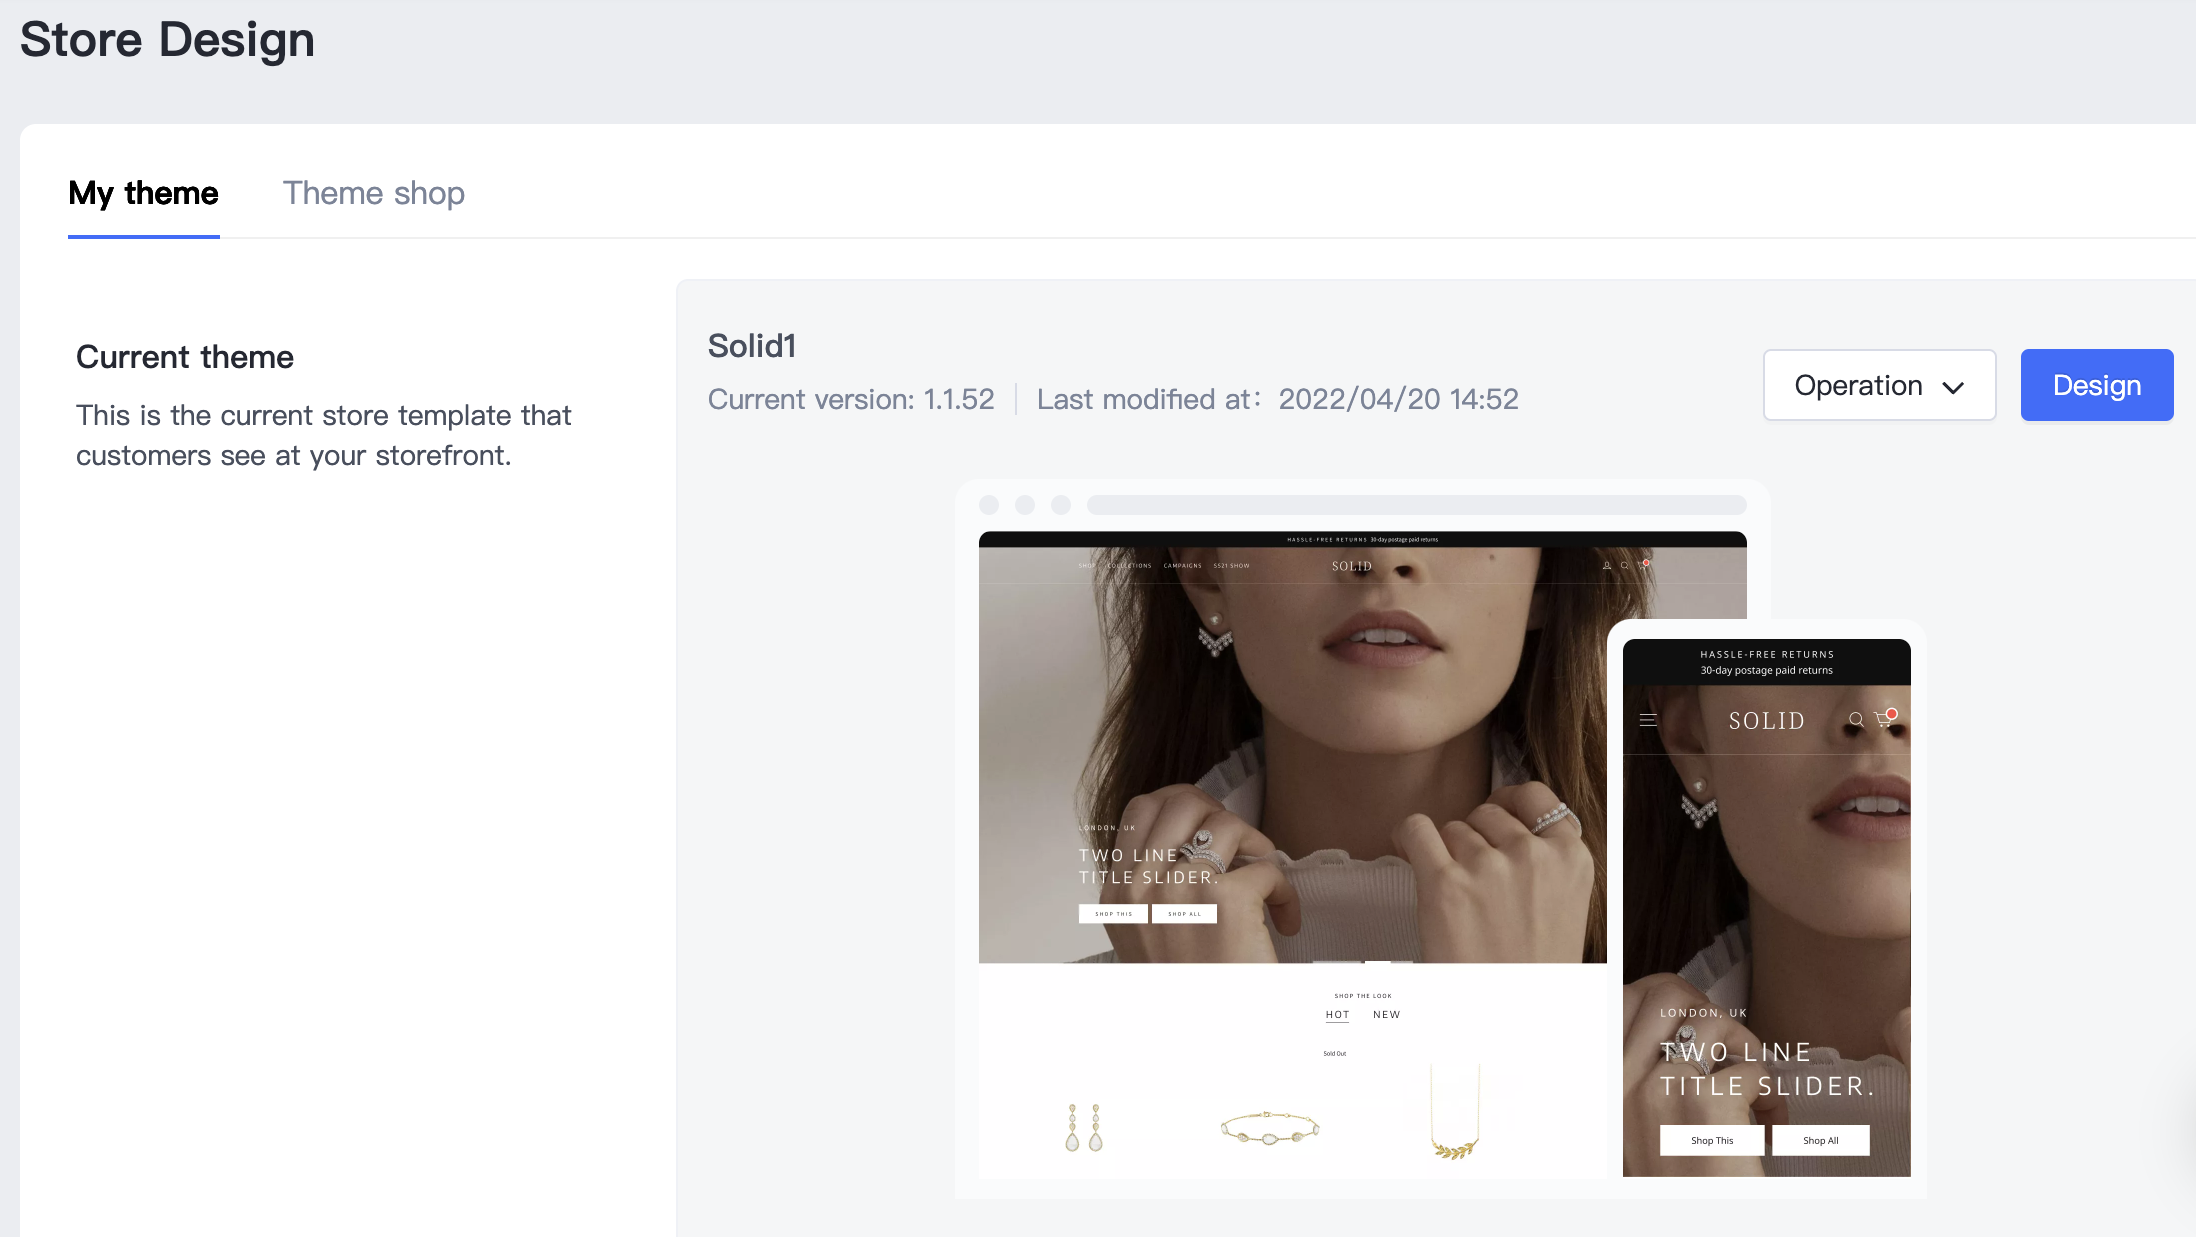Click the NEW tab in desktop preview
Image resolution: width=2196 pixels, height=1237 pixels.
click(1386, 1014)
